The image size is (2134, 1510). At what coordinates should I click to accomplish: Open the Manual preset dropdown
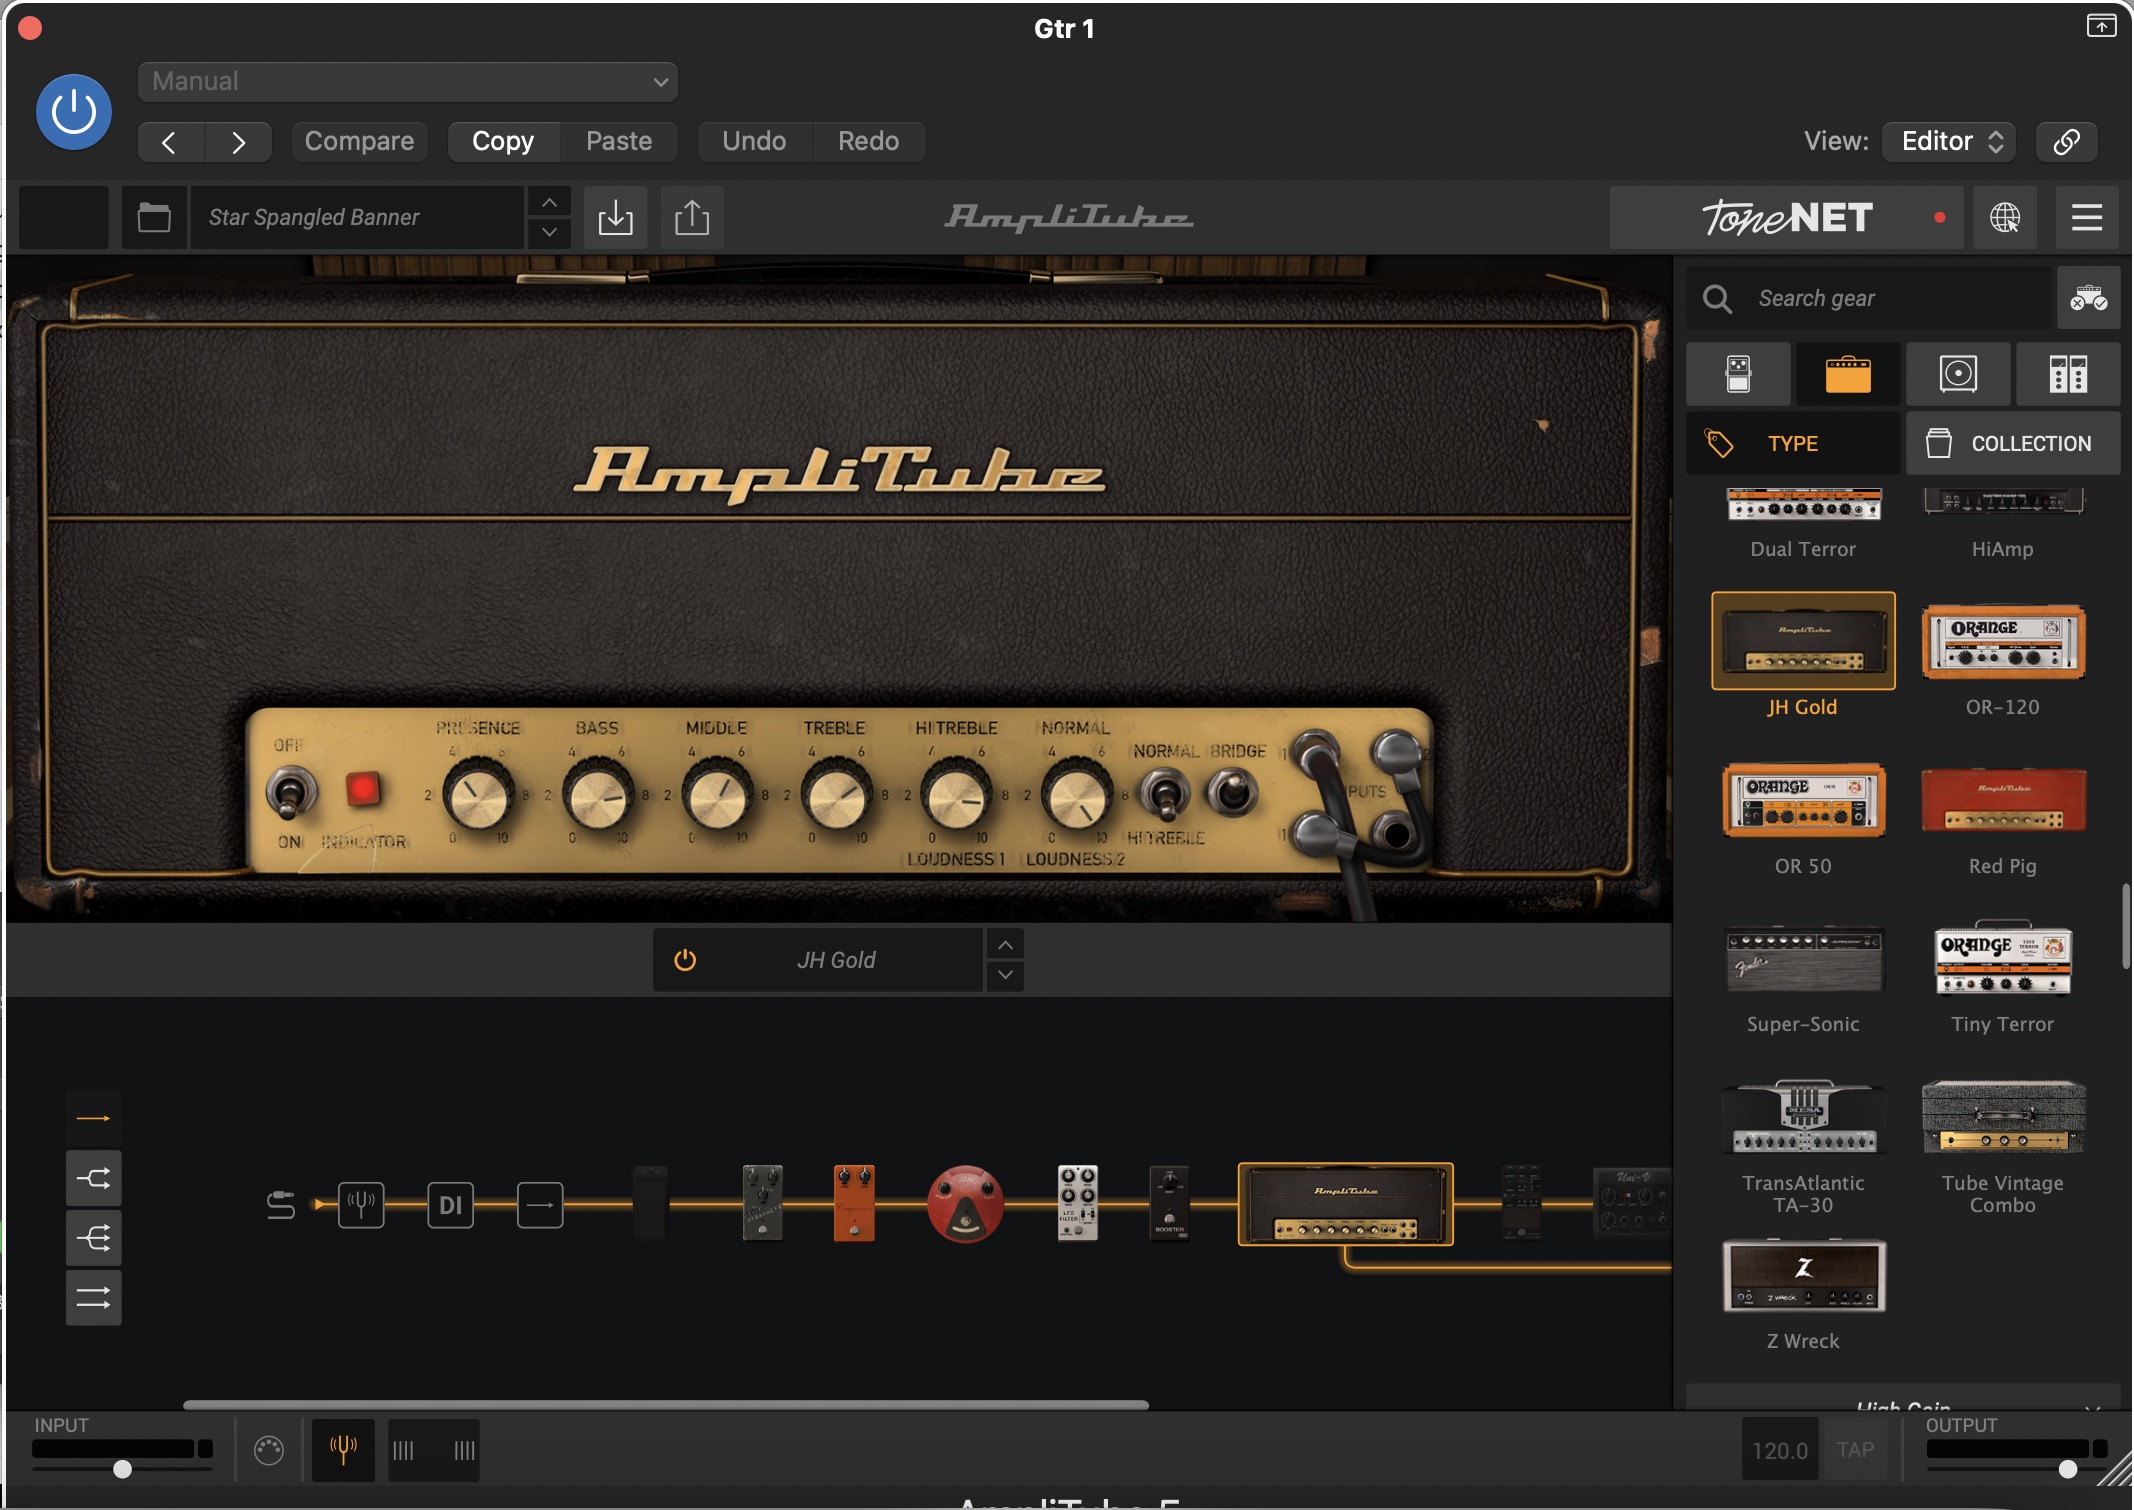408,82
